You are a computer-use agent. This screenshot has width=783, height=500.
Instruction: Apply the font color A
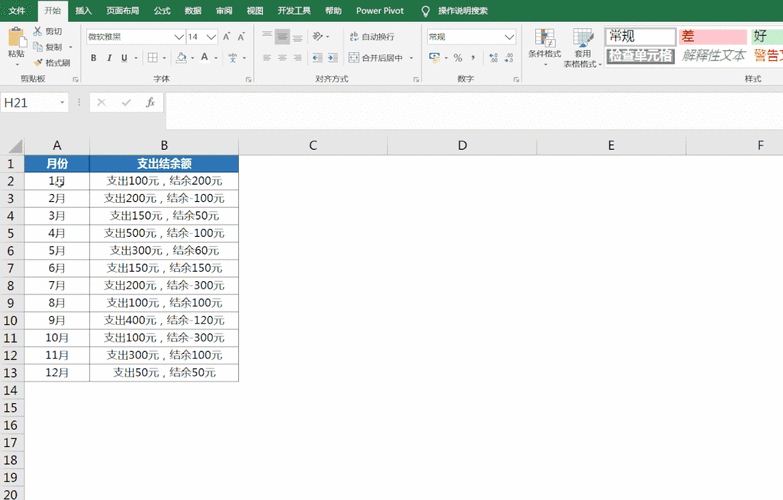(204, 57)
